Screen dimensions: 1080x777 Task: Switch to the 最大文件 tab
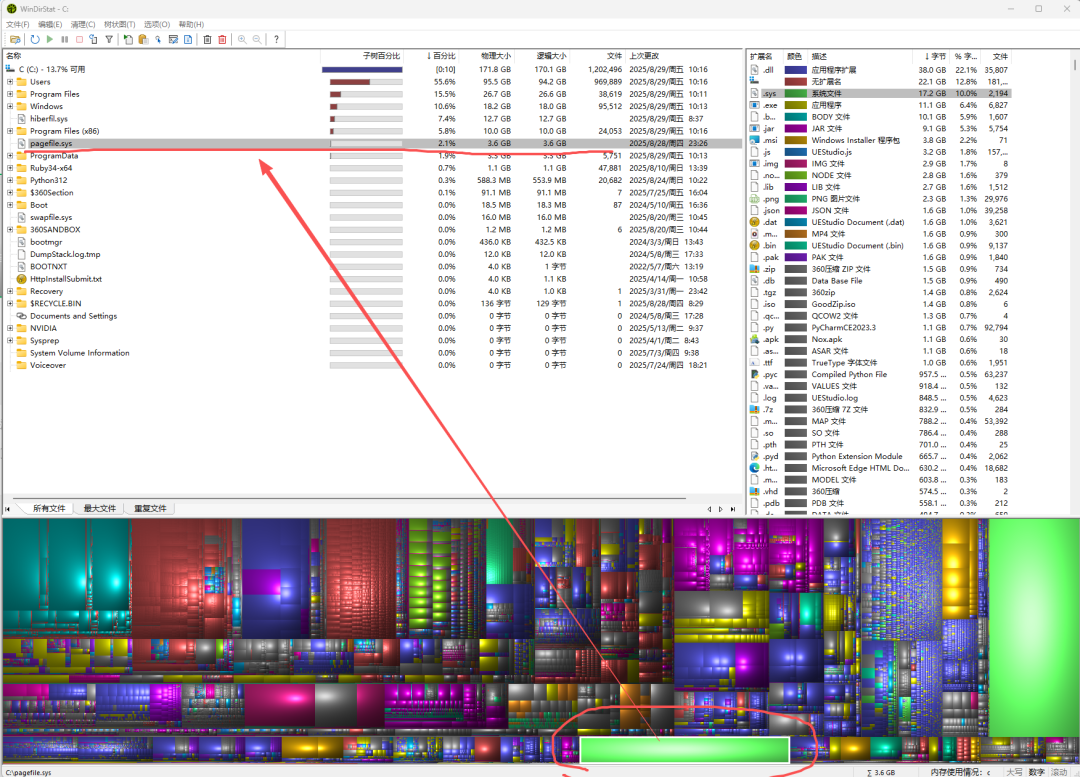(x=99, y=508)
